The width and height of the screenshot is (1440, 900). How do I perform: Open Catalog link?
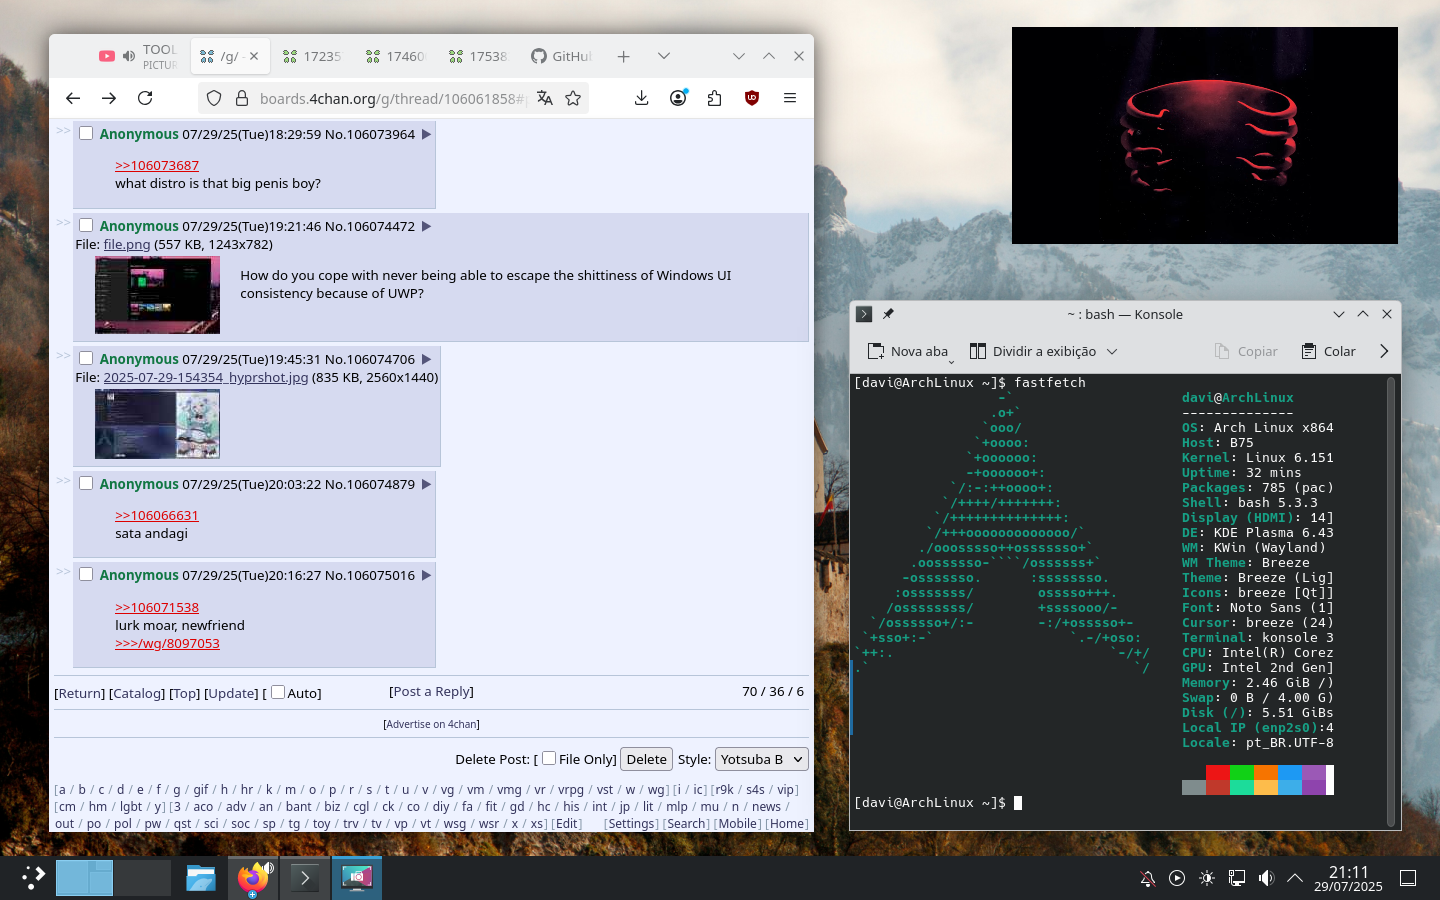tap(137, 693)
